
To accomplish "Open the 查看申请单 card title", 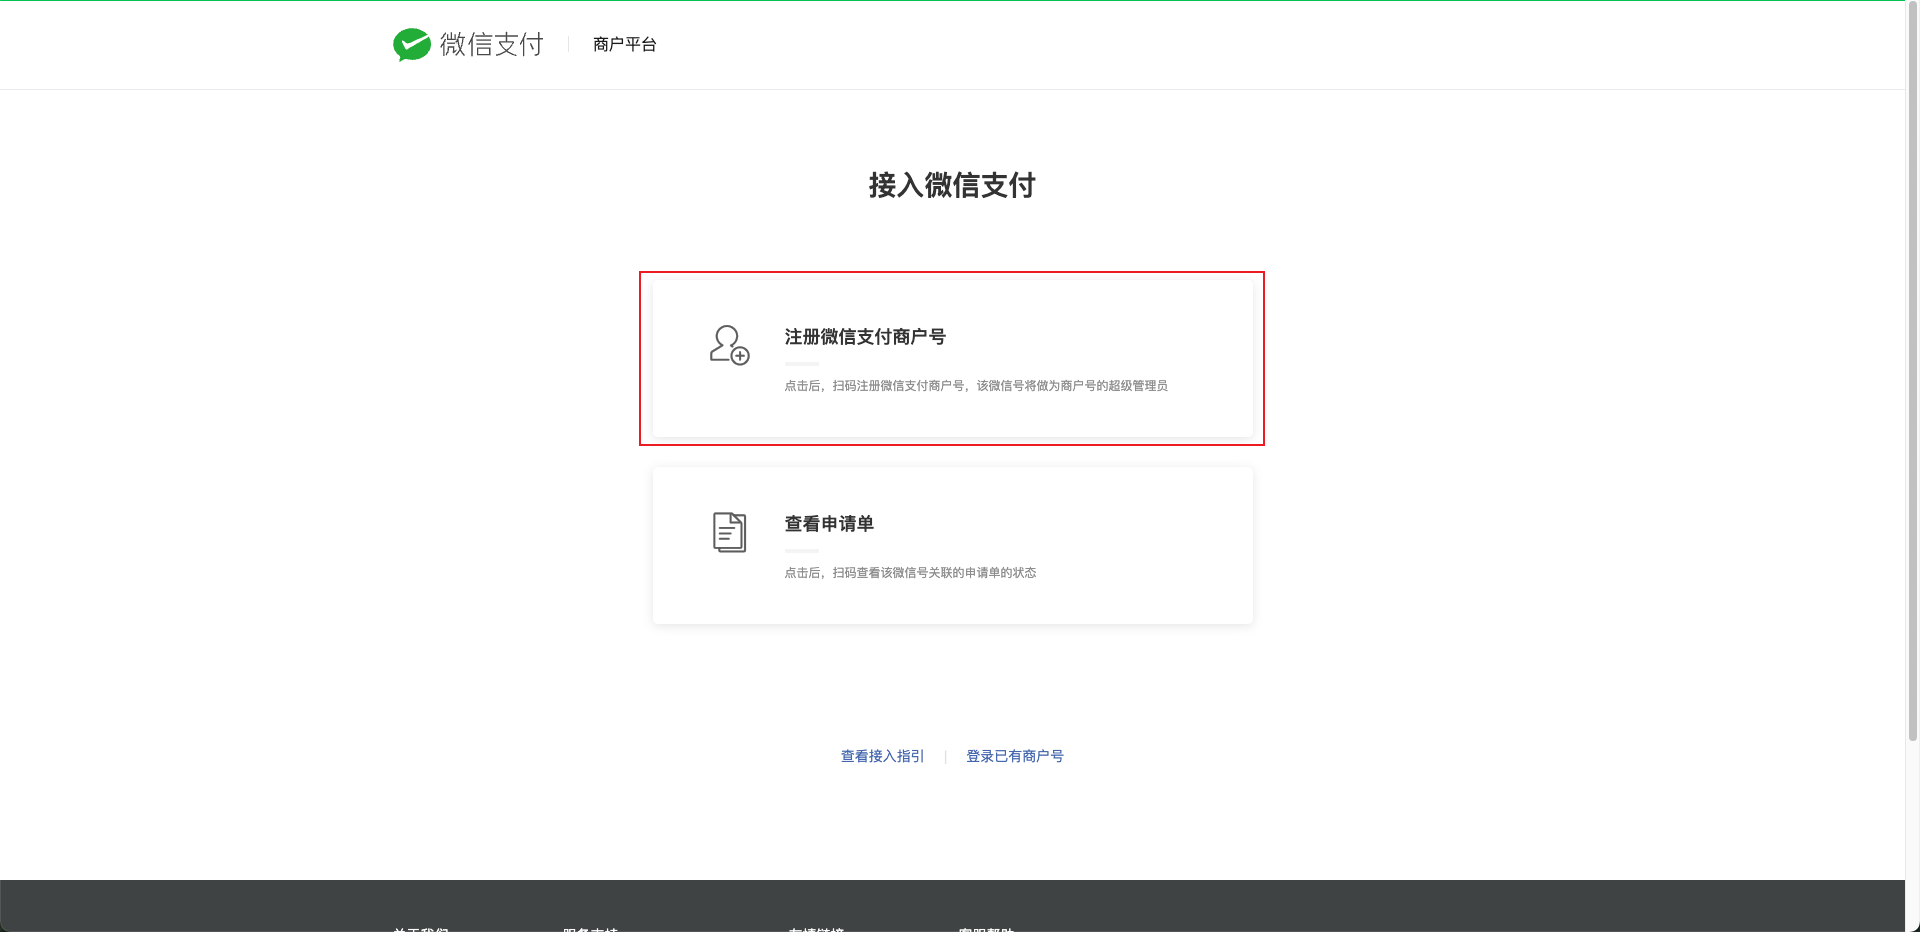I will 829,524.
